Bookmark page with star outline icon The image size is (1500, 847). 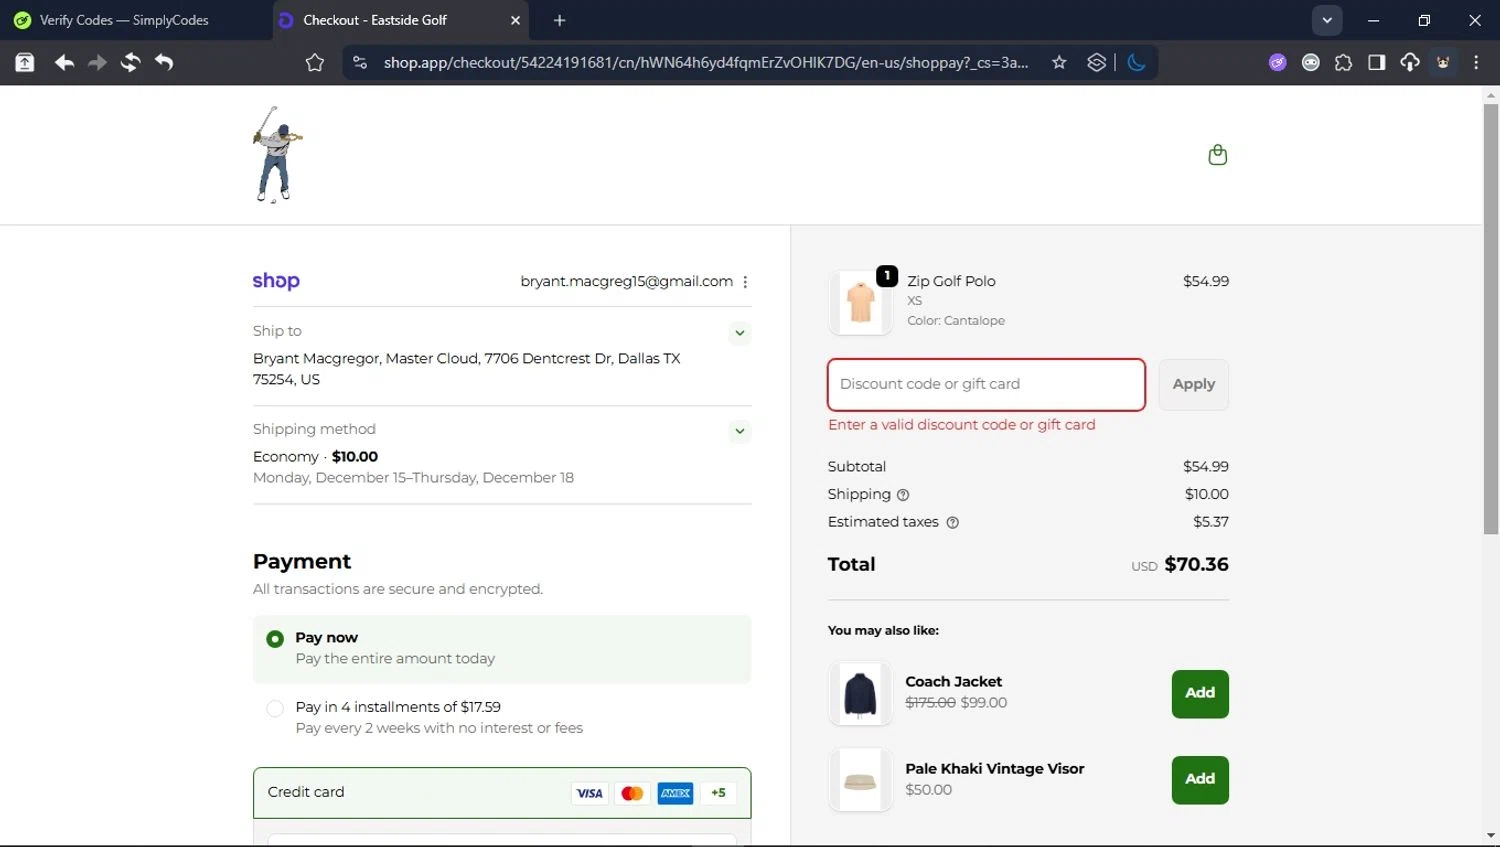315,62
